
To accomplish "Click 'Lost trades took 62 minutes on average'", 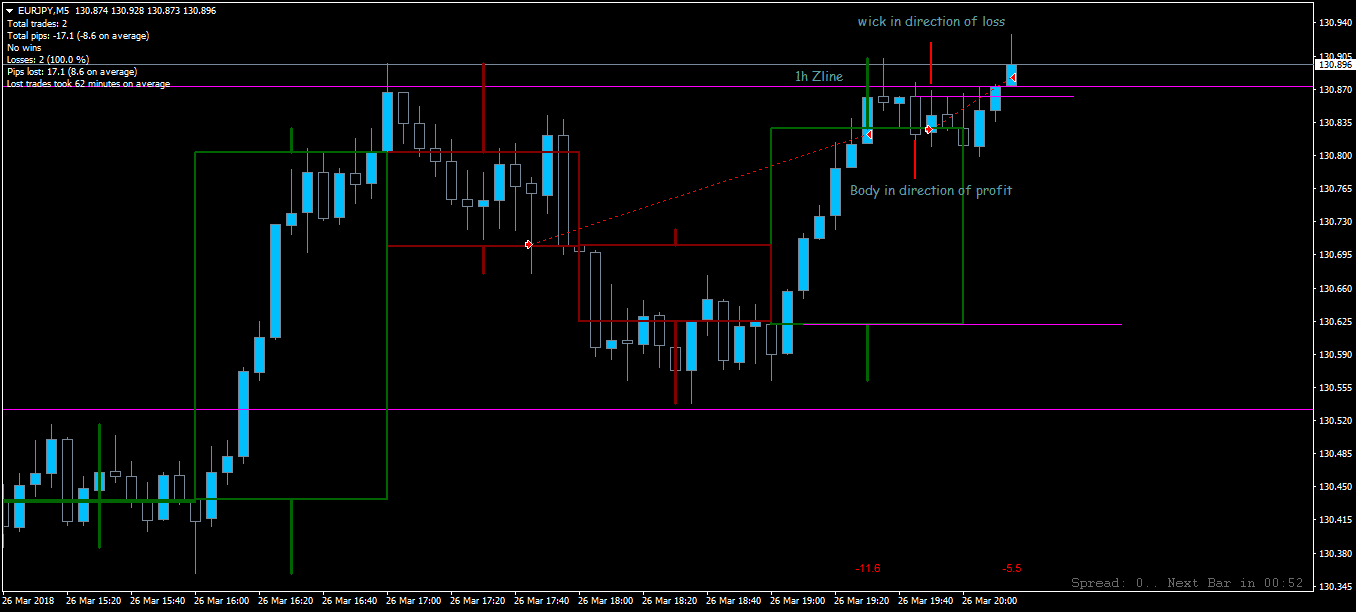I will tap(88, 84).
